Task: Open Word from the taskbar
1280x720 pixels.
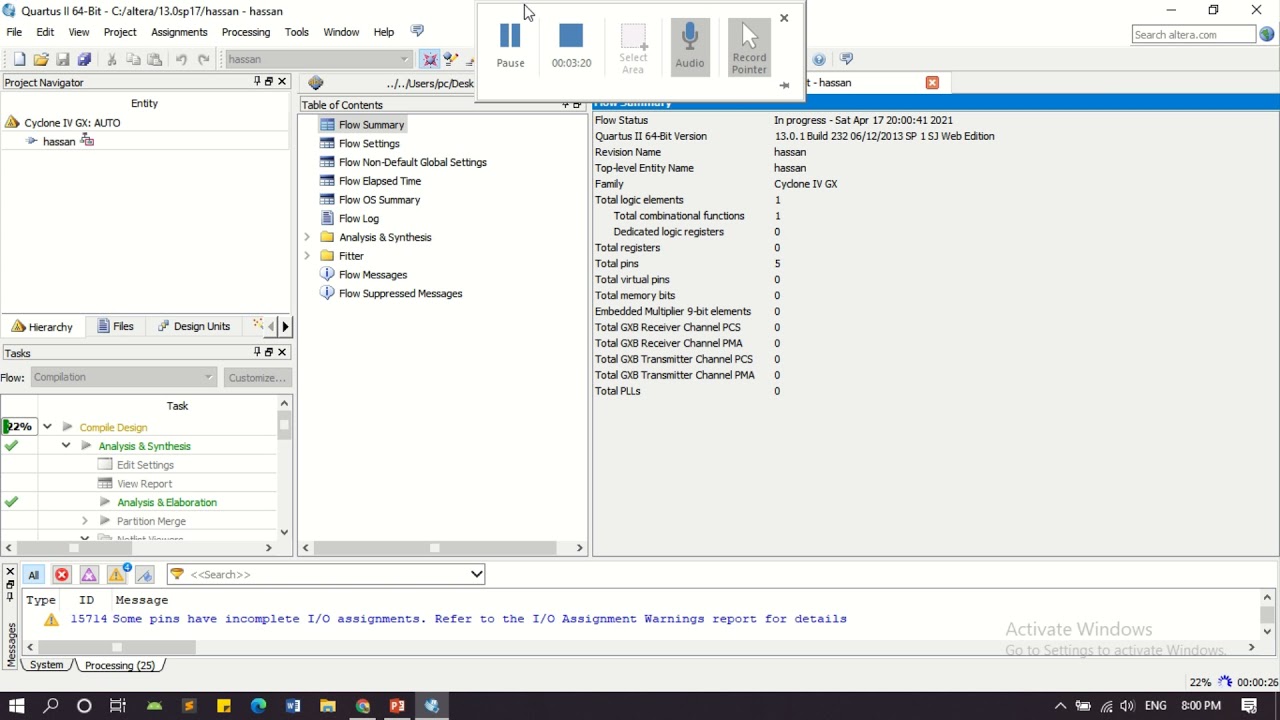Action: coord(293,706)
